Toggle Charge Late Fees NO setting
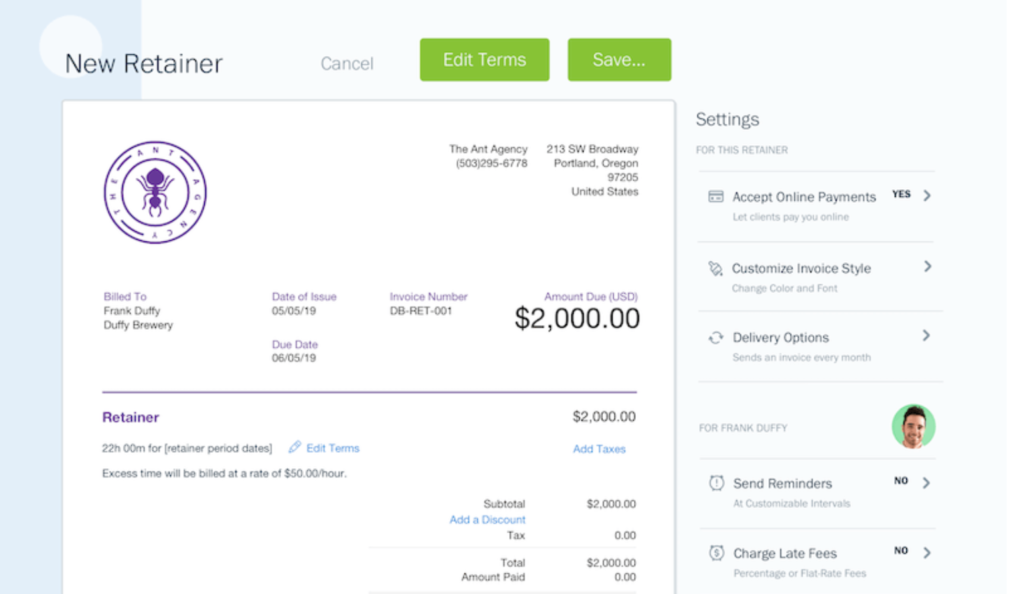Image resolution: width=1020 pixels, height=594 pixels. pyautogui.click(x=901, y=550)
